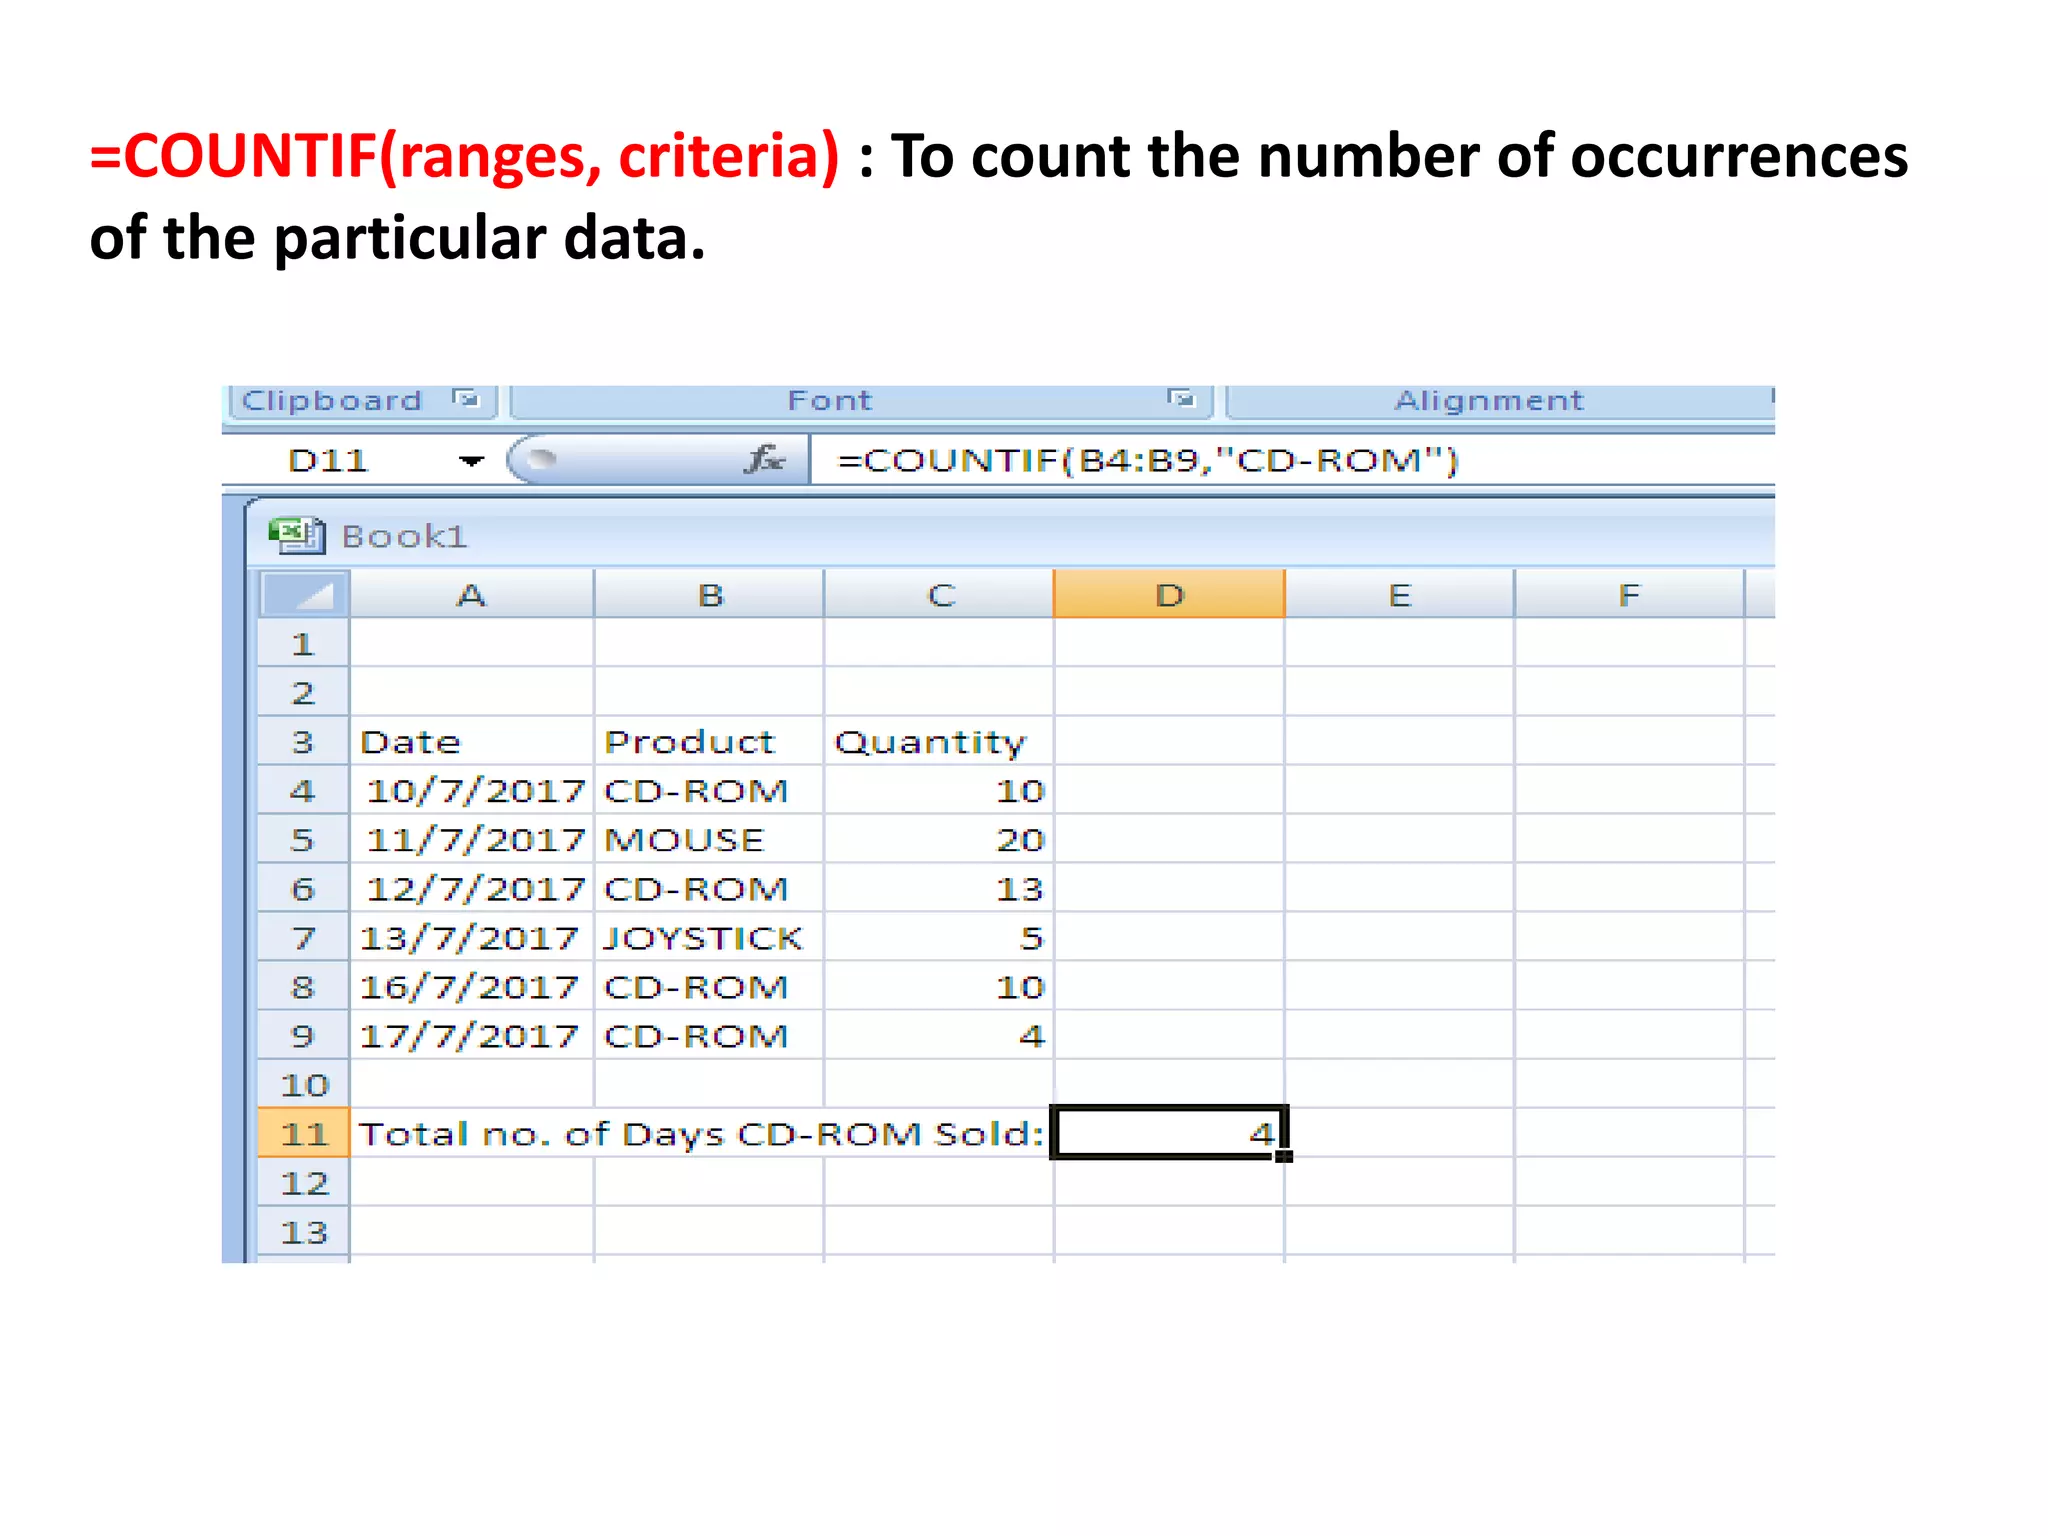
Task: Click CD-ROM cell in row 4
Action: 709,790
